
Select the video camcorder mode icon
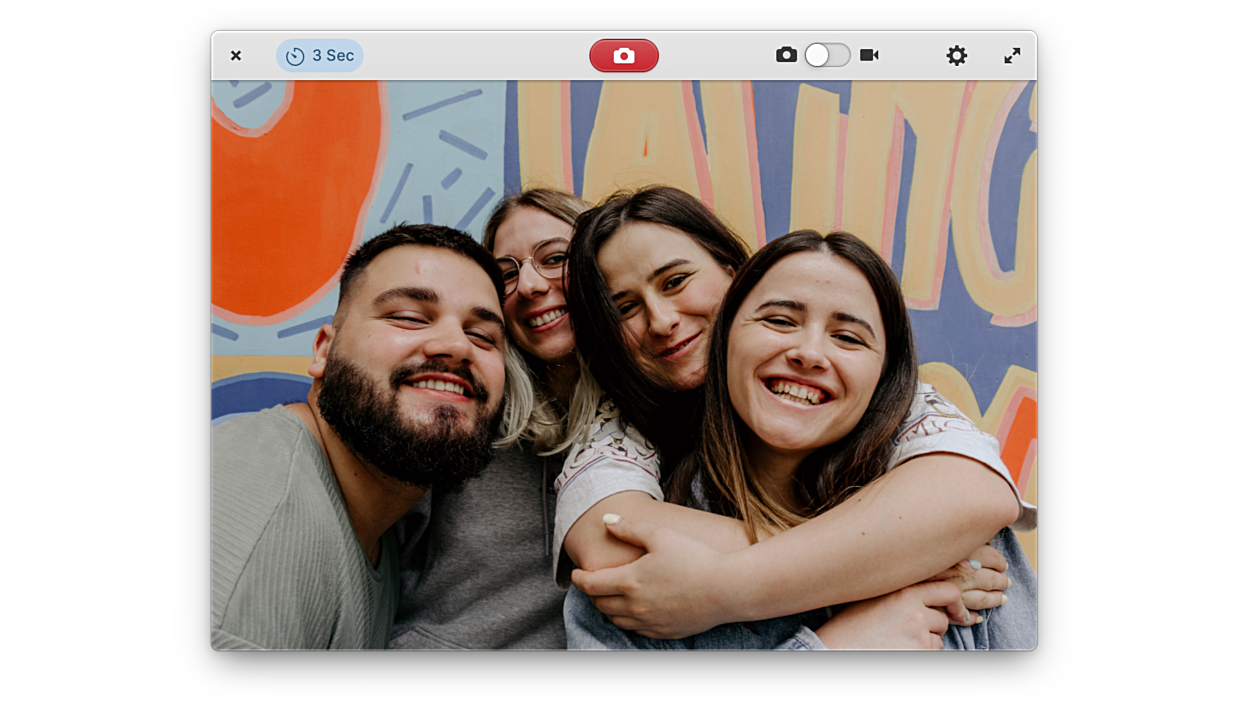(x=869, y=55)
